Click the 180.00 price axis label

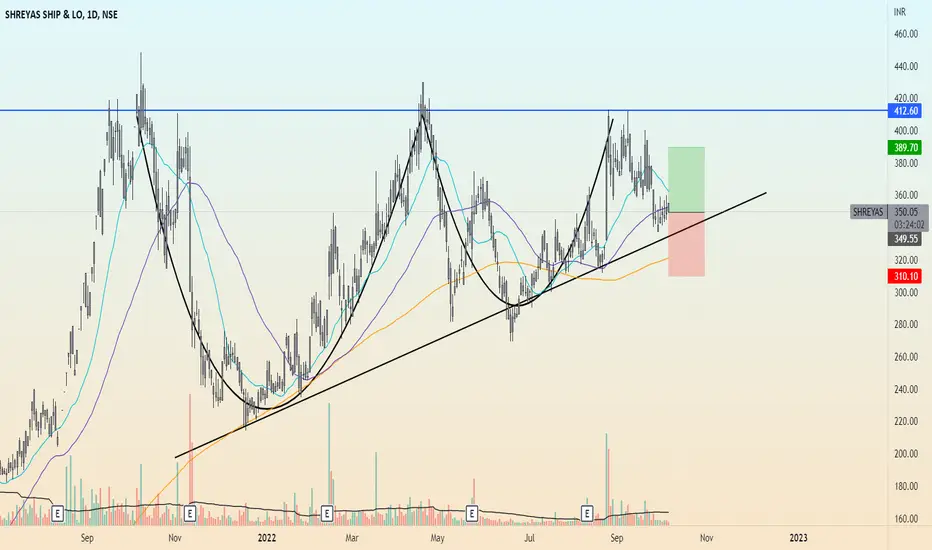click(x=906, y=486)
